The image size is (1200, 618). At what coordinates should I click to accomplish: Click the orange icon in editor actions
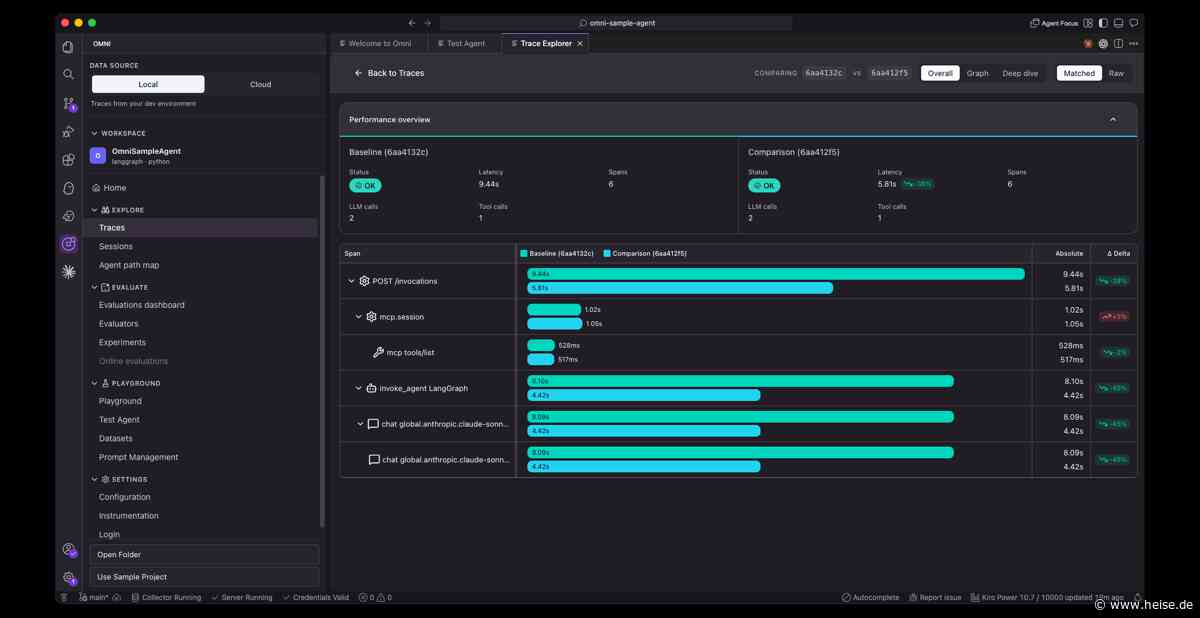coord(1088,43)
